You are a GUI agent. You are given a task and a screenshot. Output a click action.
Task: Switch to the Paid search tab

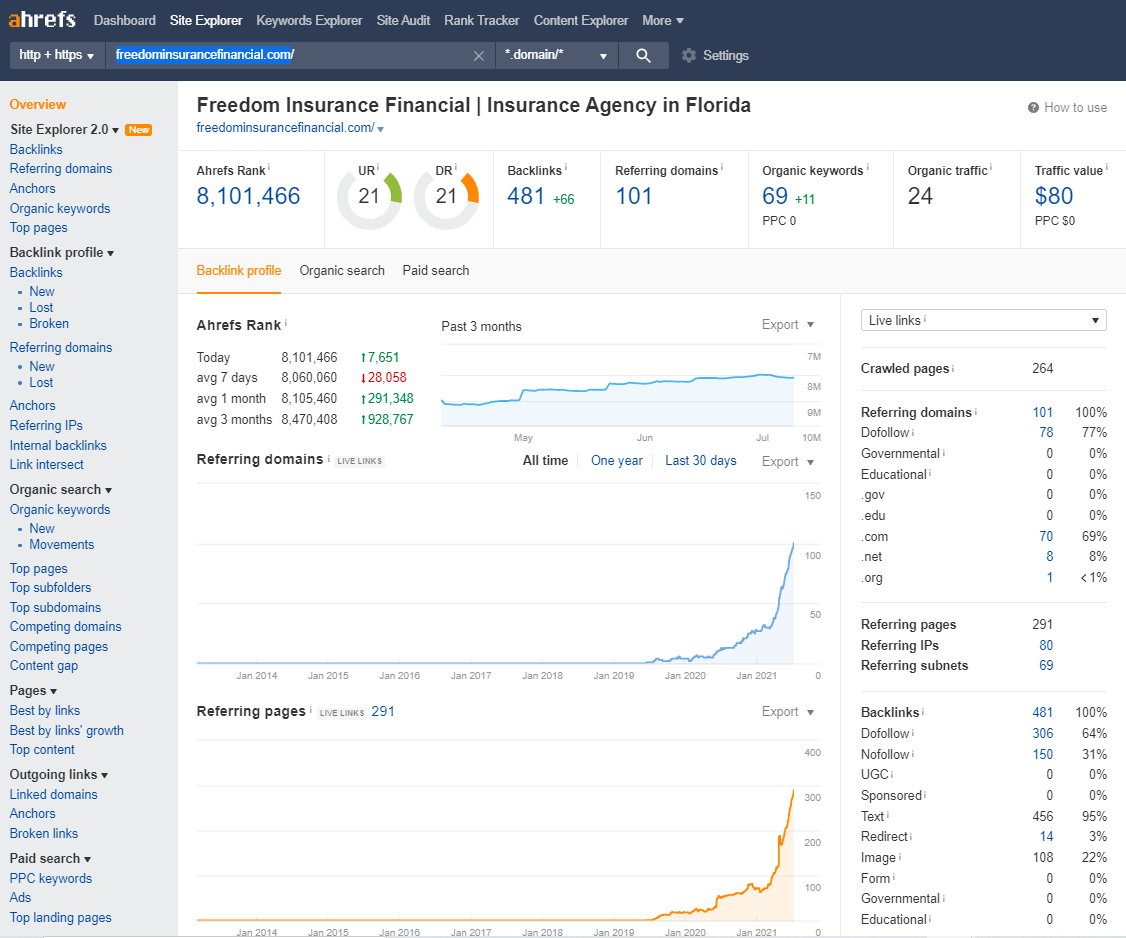click(x=436, y=271)
